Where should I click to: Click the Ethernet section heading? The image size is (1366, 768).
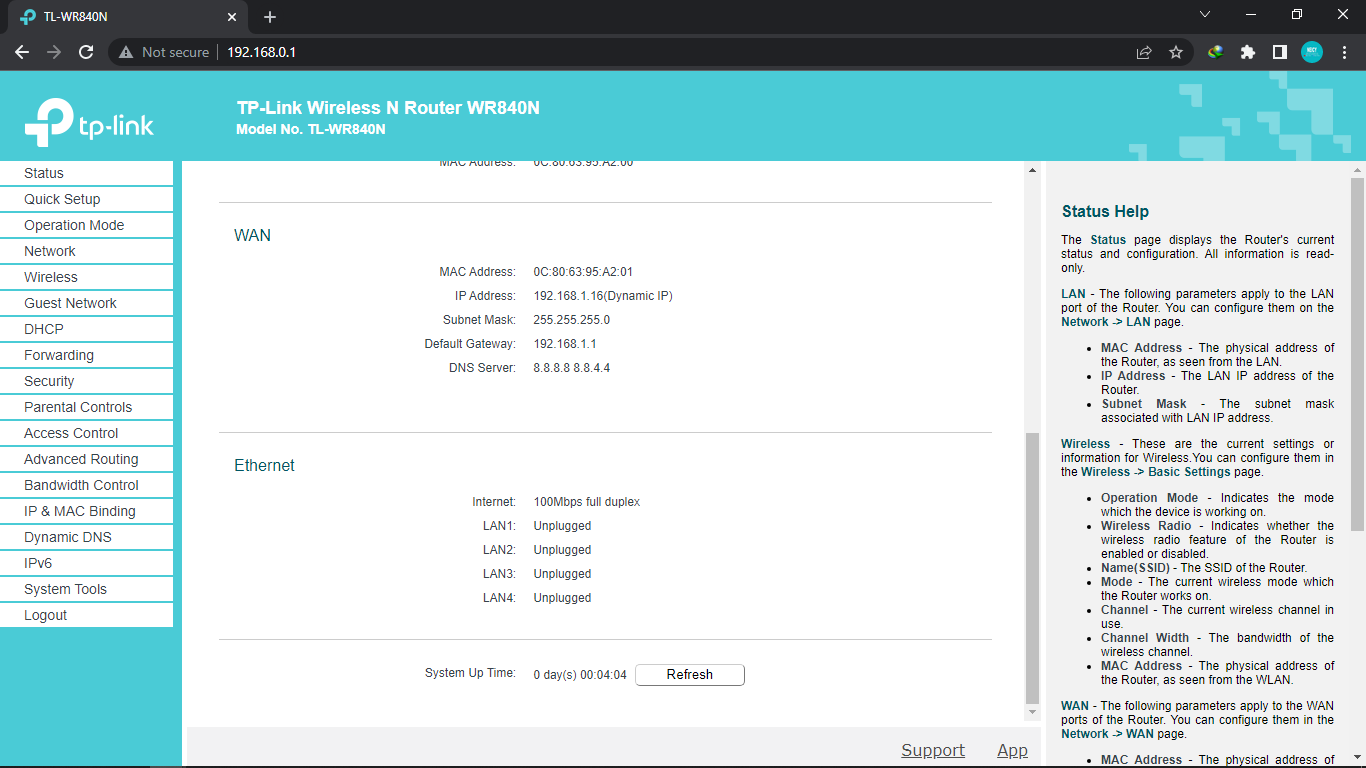click(x=264, y=466)
